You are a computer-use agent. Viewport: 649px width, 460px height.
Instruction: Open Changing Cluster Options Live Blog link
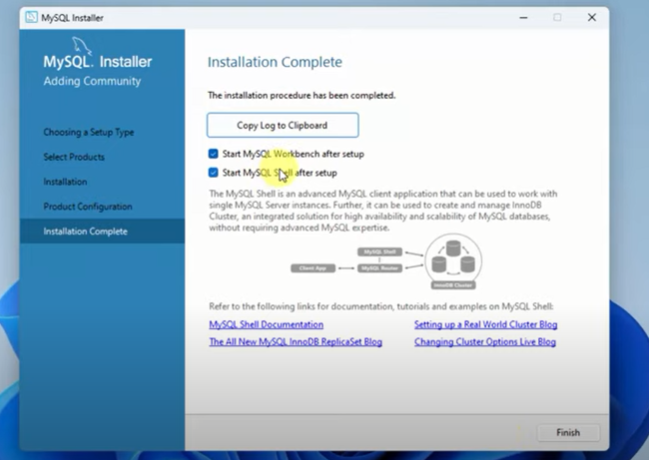485,342
